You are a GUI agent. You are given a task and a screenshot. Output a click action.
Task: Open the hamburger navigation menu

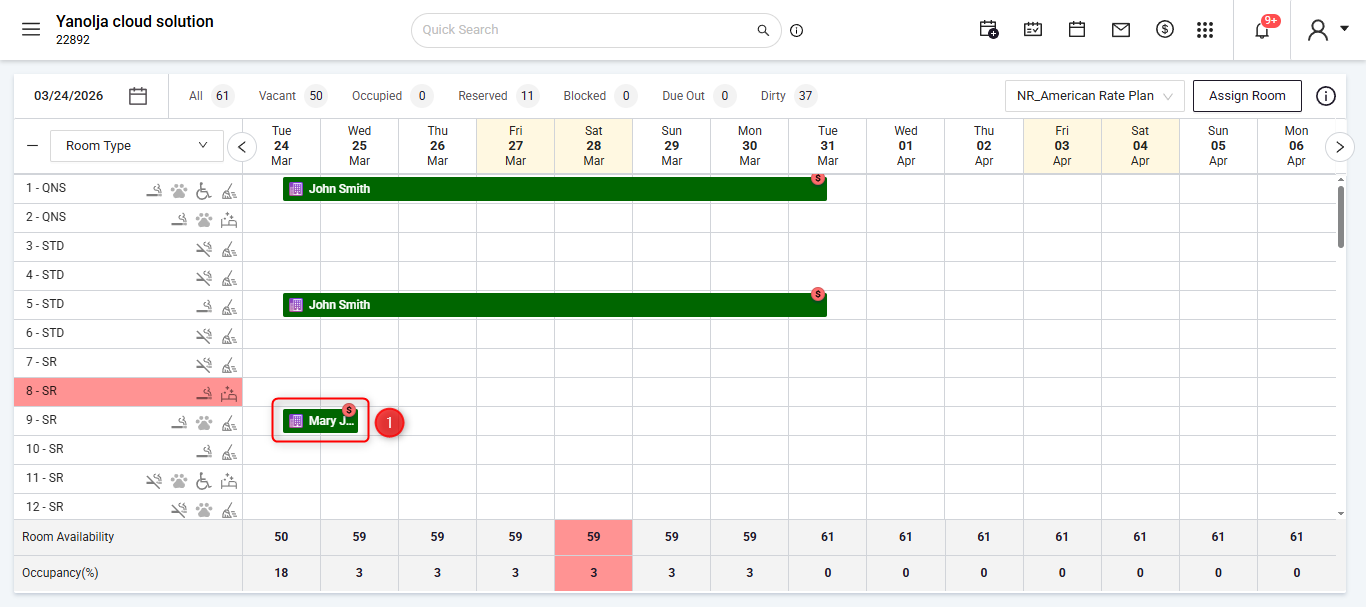click(31, 29)
